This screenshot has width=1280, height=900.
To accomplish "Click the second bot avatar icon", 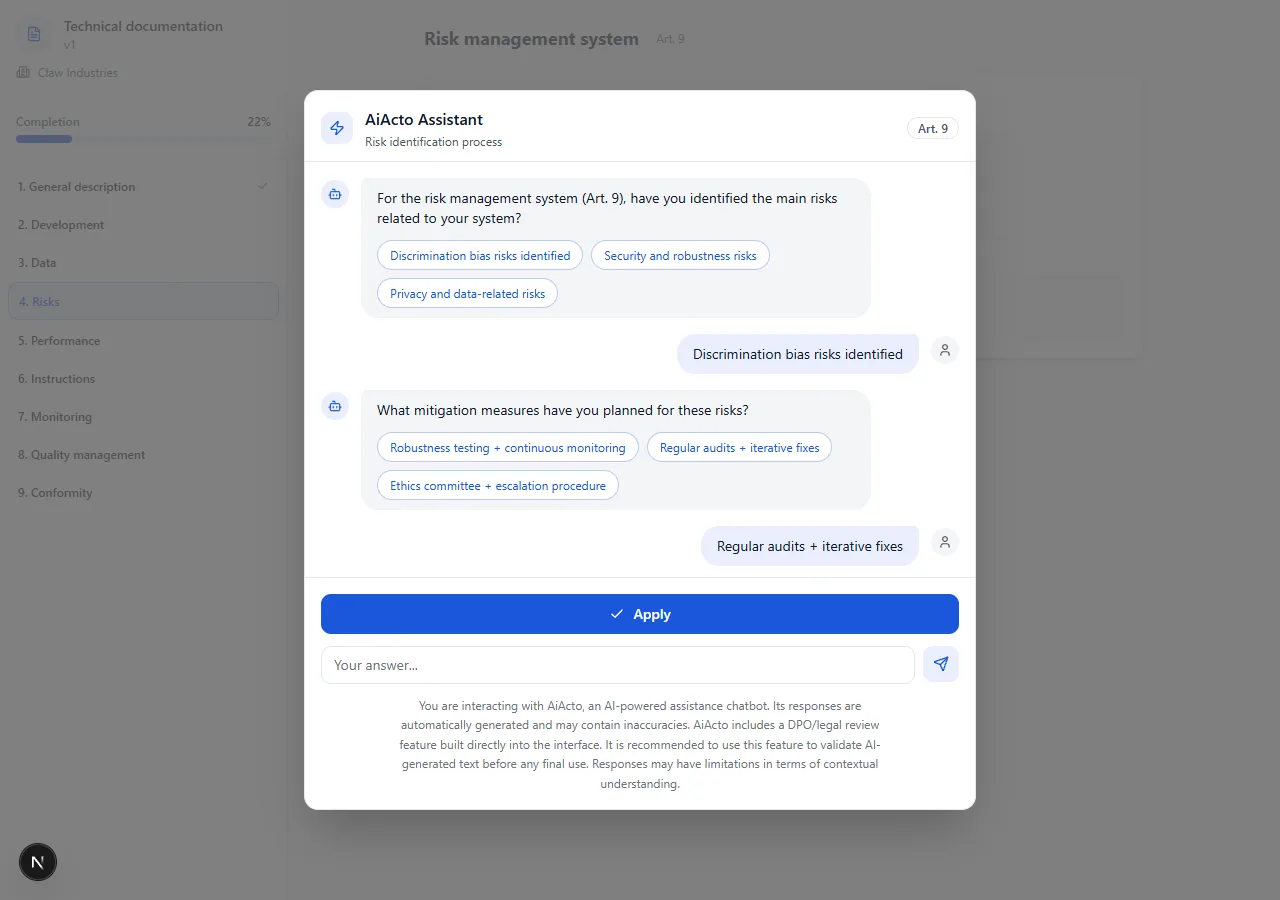I will click(335, 406).
